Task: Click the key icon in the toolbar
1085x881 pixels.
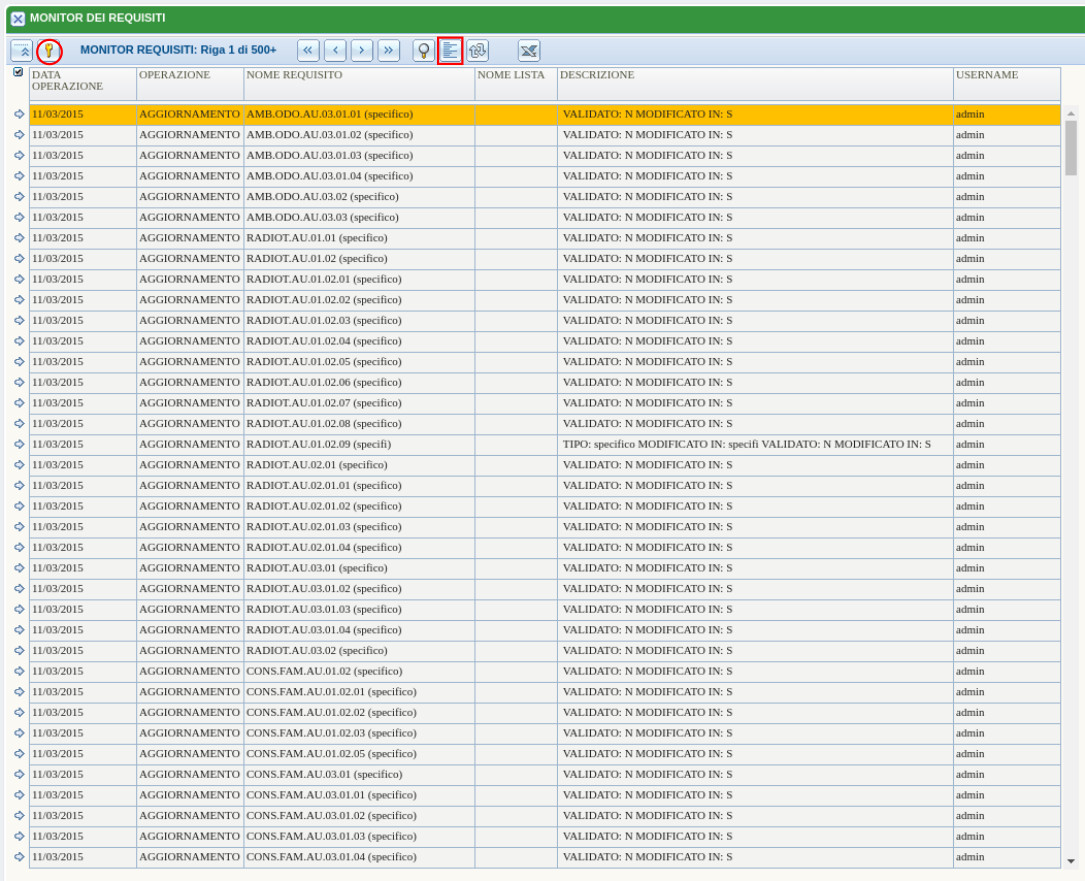Action: (x=48, y=50)
